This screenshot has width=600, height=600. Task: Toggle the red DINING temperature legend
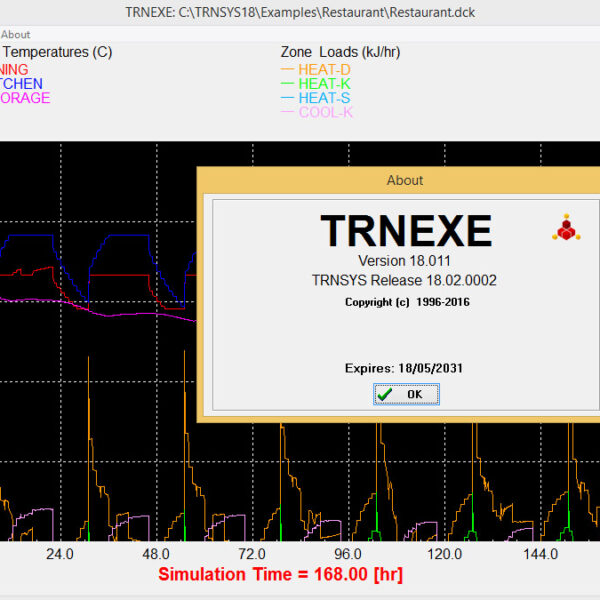(14, 70)
